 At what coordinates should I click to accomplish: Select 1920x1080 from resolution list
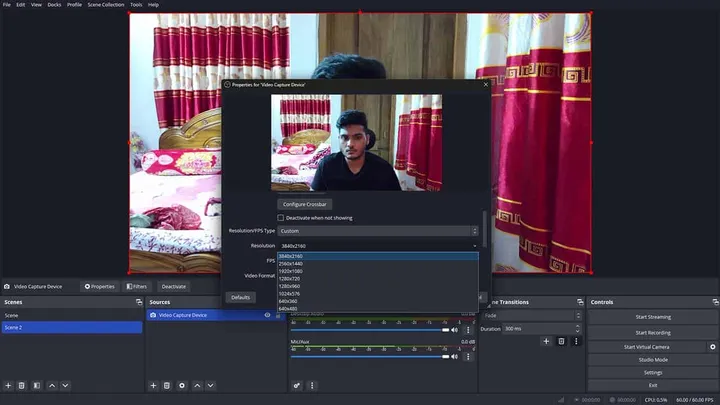(292, 271)
